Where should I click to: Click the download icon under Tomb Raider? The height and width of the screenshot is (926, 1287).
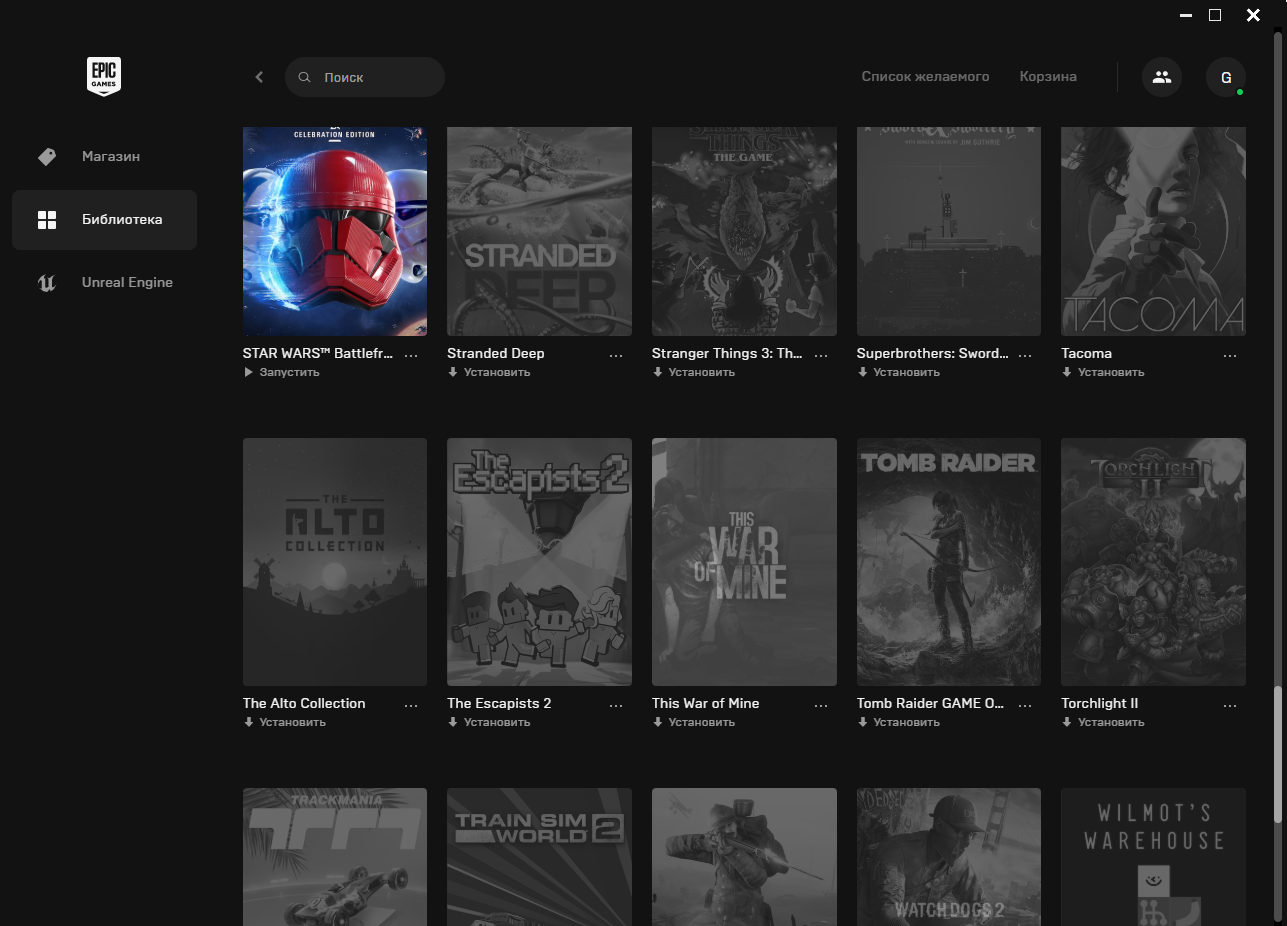(862, 722)
